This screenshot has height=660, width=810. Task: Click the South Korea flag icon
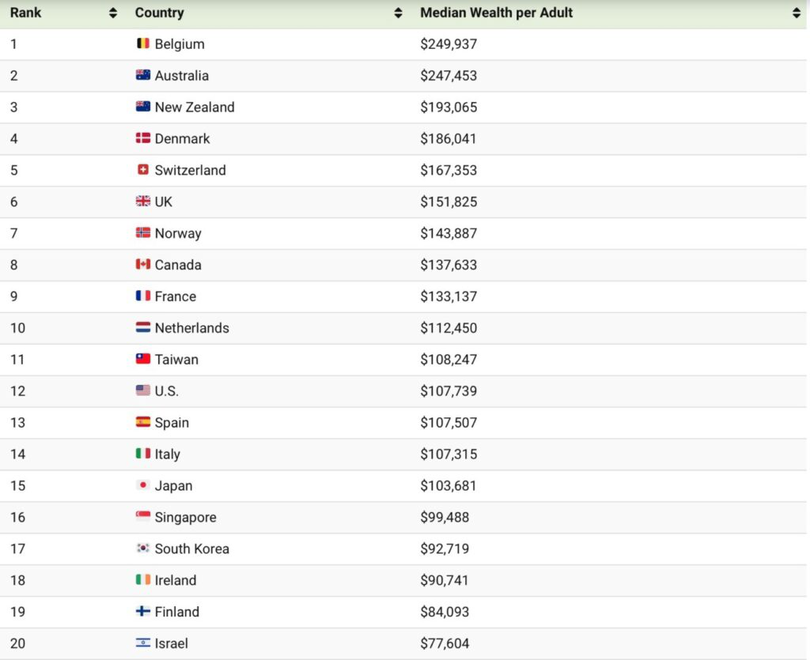pyautogui.click(x=143, y=549)
